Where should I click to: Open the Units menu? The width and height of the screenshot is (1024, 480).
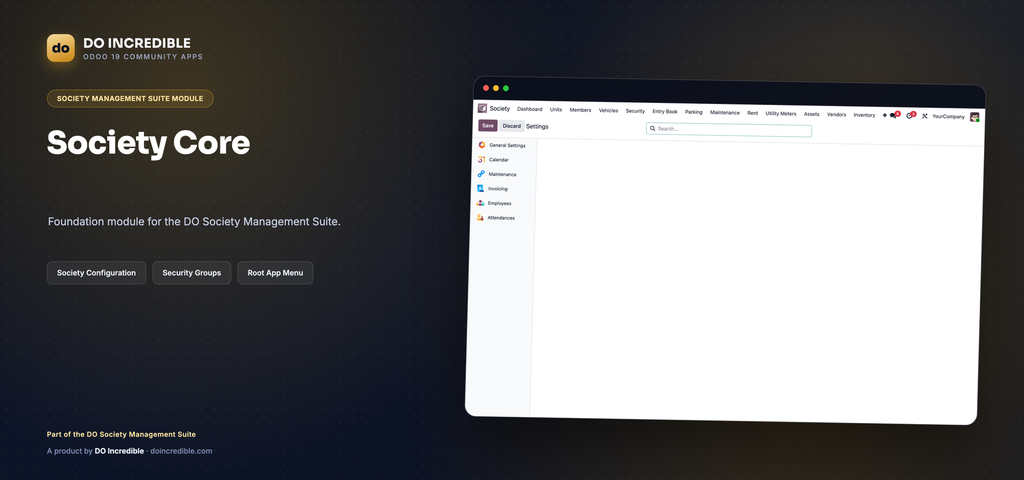point(556,110)
